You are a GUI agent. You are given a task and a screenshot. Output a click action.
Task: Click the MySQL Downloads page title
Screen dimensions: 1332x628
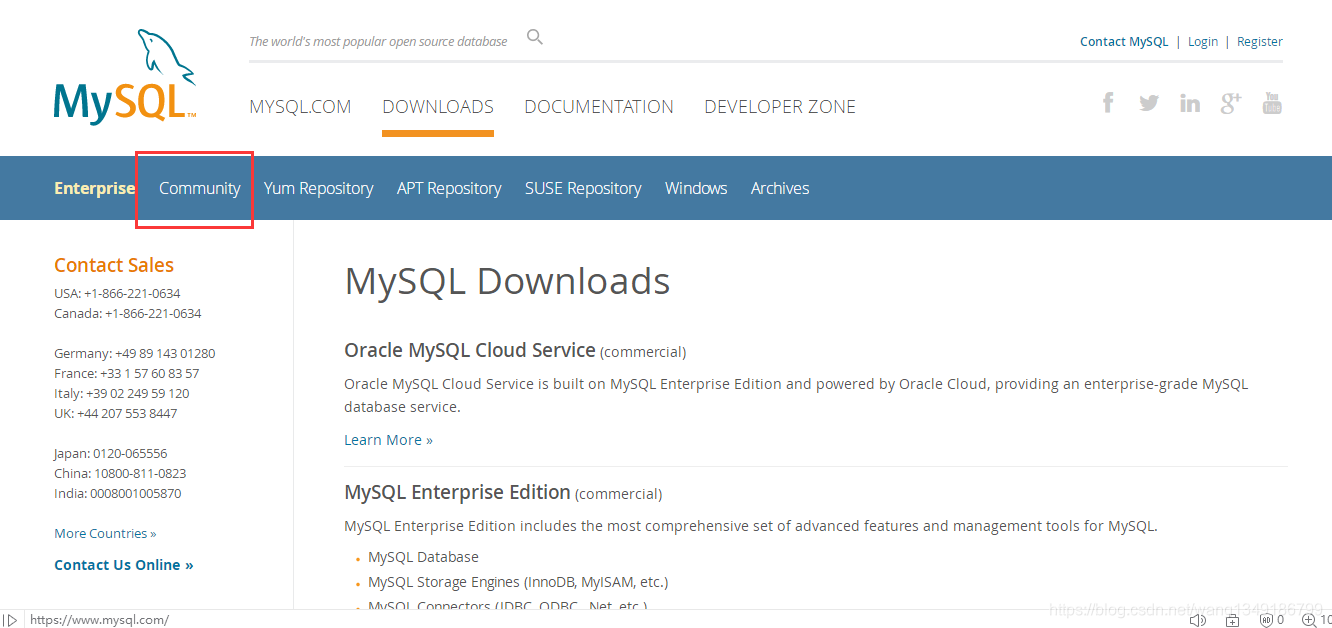tap(507, 281)
